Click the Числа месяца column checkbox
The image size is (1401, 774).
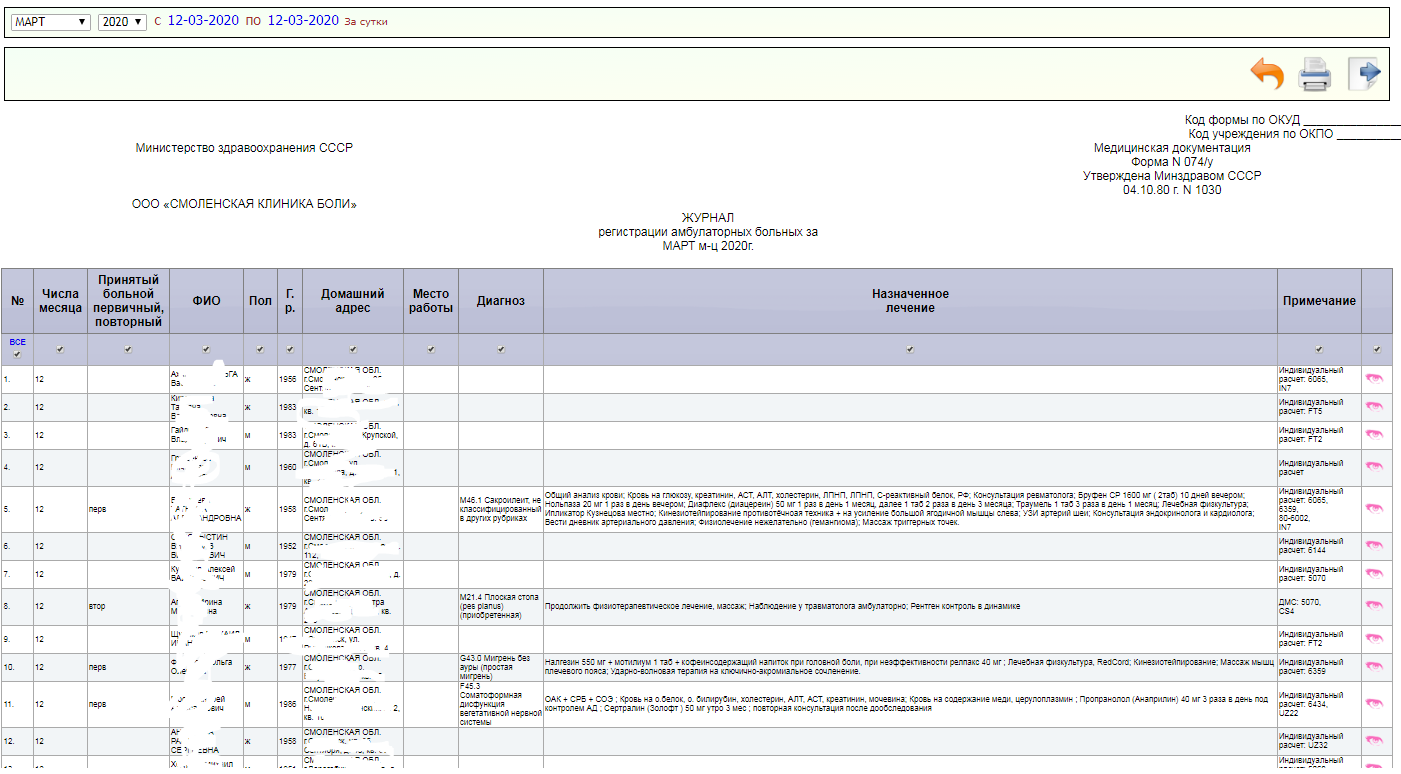pyautogui.click(x=61, y=350)
